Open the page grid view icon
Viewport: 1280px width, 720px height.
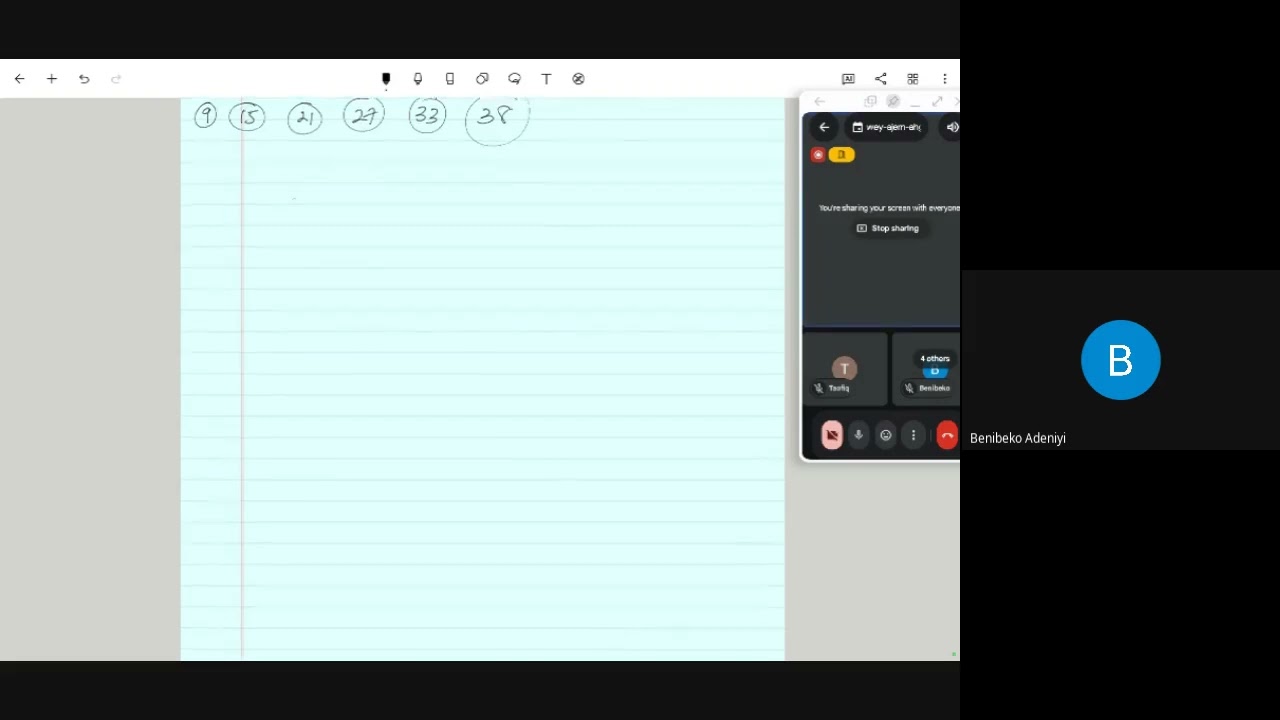(912, 79)
